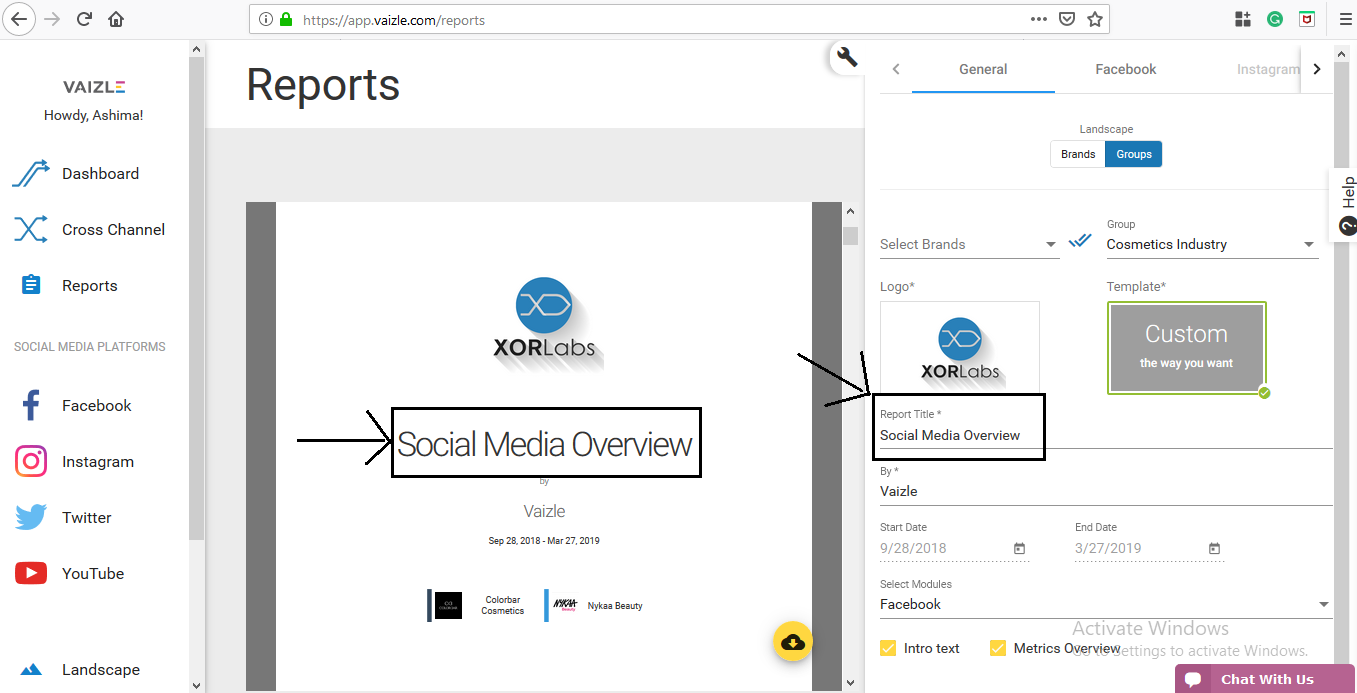The width and height of the screenshot is (1357, 693).
Task: Click the XORLabs logo upload box
Action: [x=960, y=347]
